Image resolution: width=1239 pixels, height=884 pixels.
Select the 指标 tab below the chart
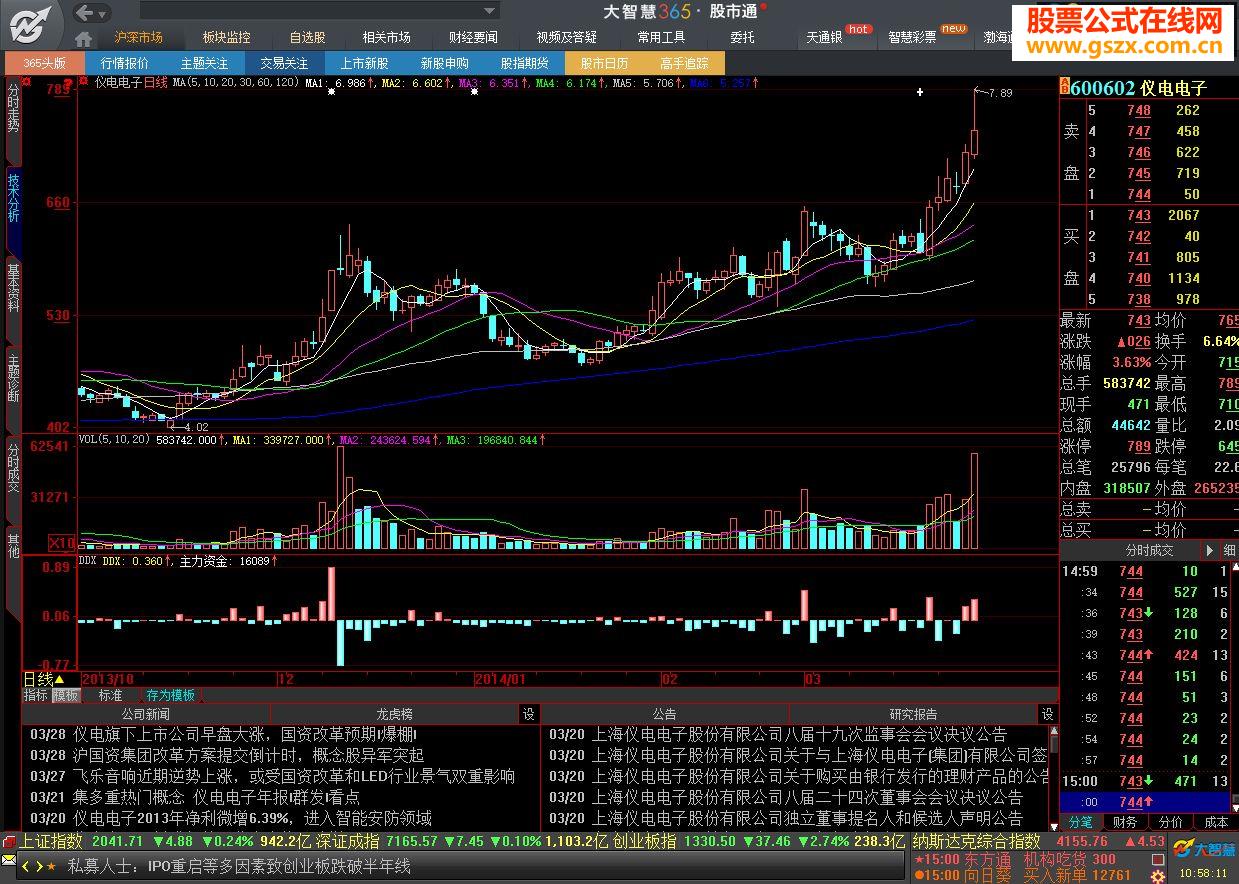click(36, 694)
